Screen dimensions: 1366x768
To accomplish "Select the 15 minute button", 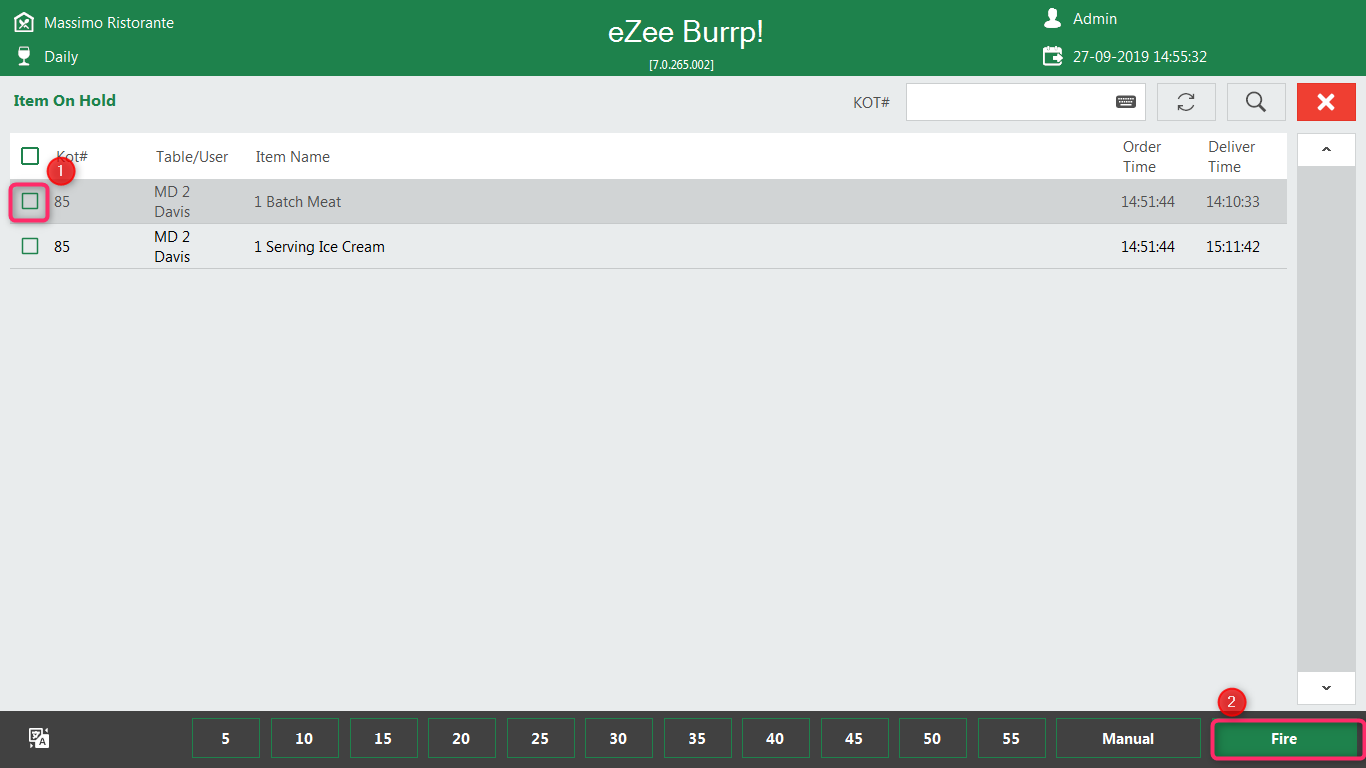I will (x=383, y=739).
